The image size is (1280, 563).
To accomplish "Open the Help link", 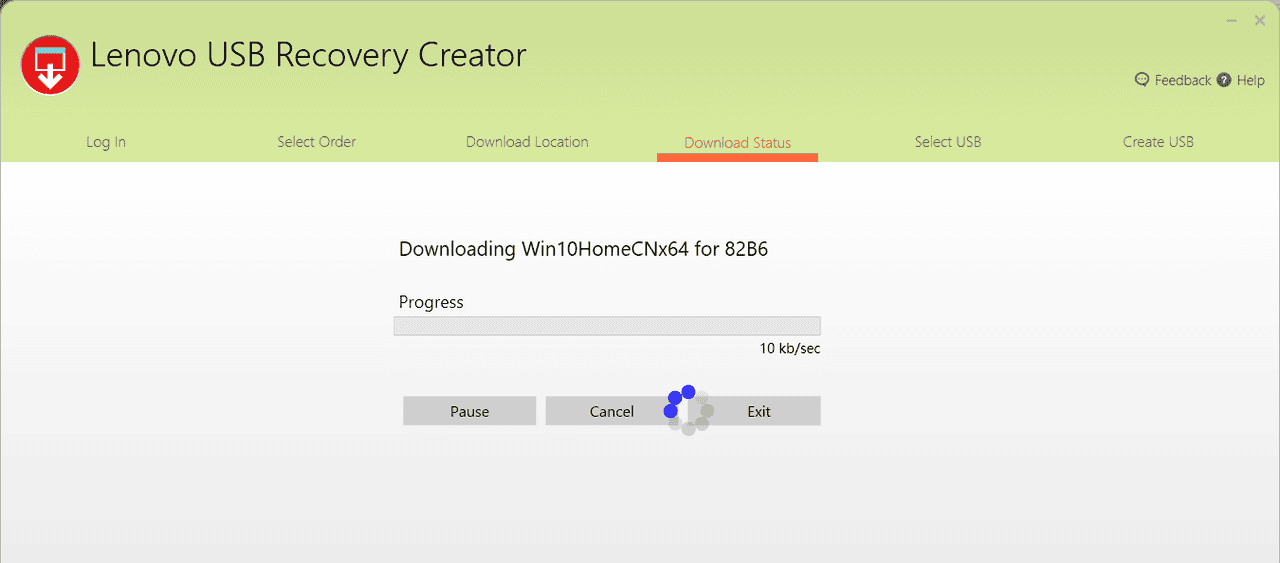I will pos(1251,80).
